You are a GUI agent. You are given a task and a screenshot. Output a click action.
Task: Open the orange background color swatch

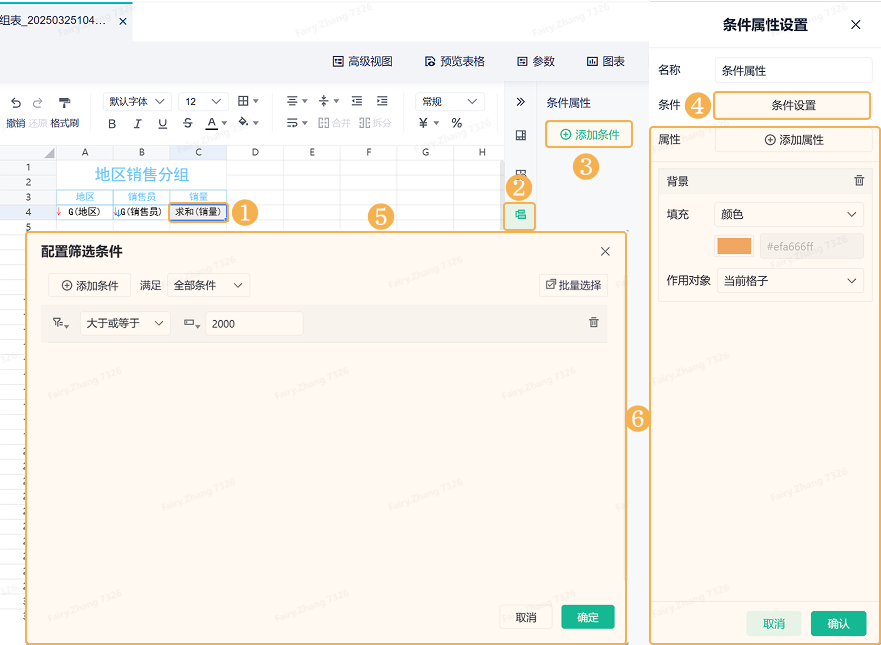pyautogui.click(x=734, y=246)
